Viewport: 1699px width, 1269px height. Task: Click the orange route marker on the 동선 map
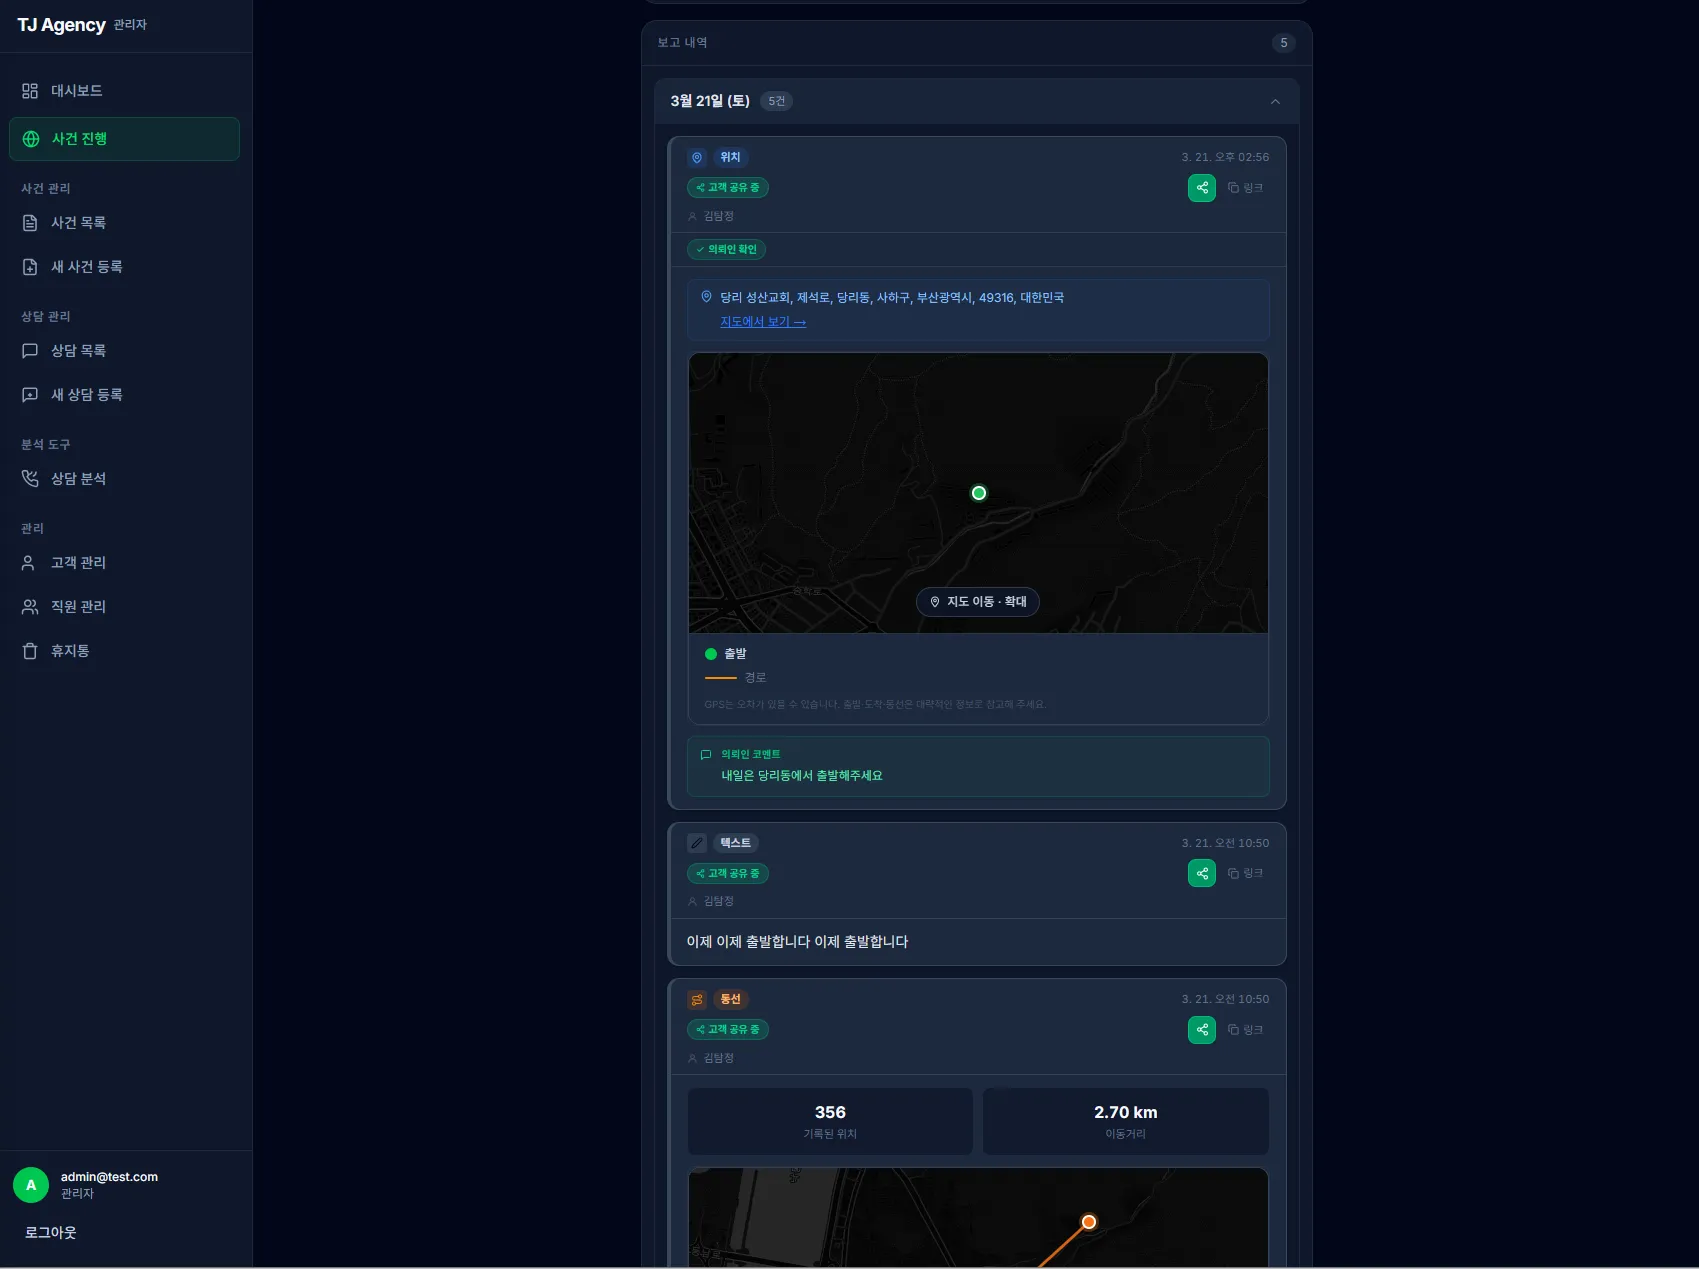[x=1089, y=1222]
